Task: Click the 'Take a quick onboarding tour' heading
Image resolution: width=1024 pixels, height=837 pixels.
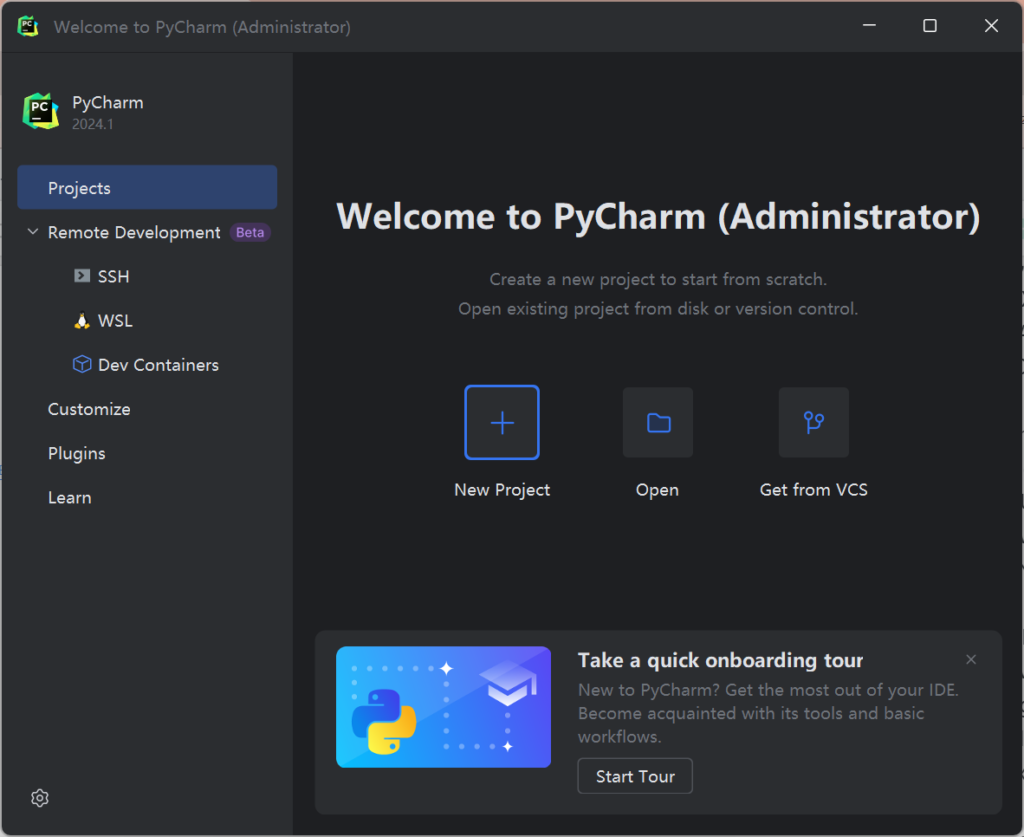Action: click(720, 660)
